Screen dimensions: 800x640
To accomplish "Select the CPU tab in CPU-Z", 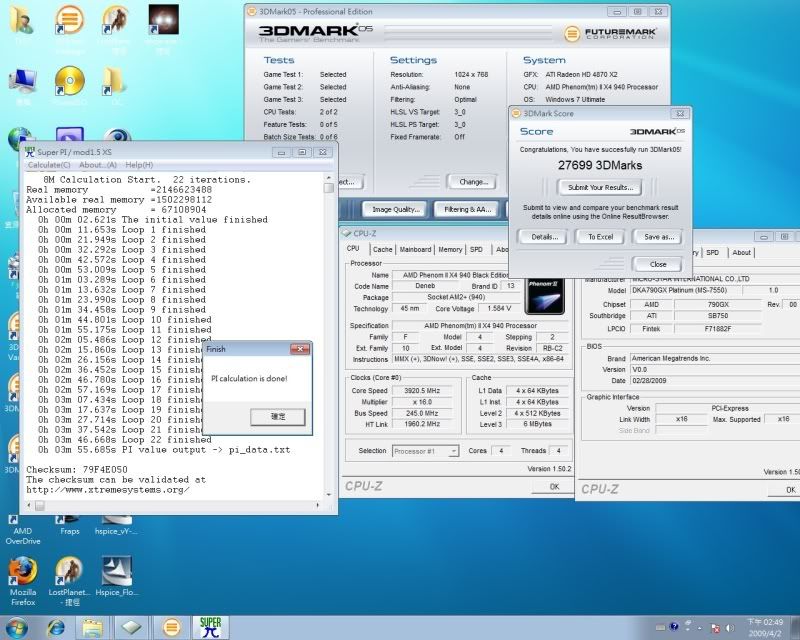I will click(353, 249).
